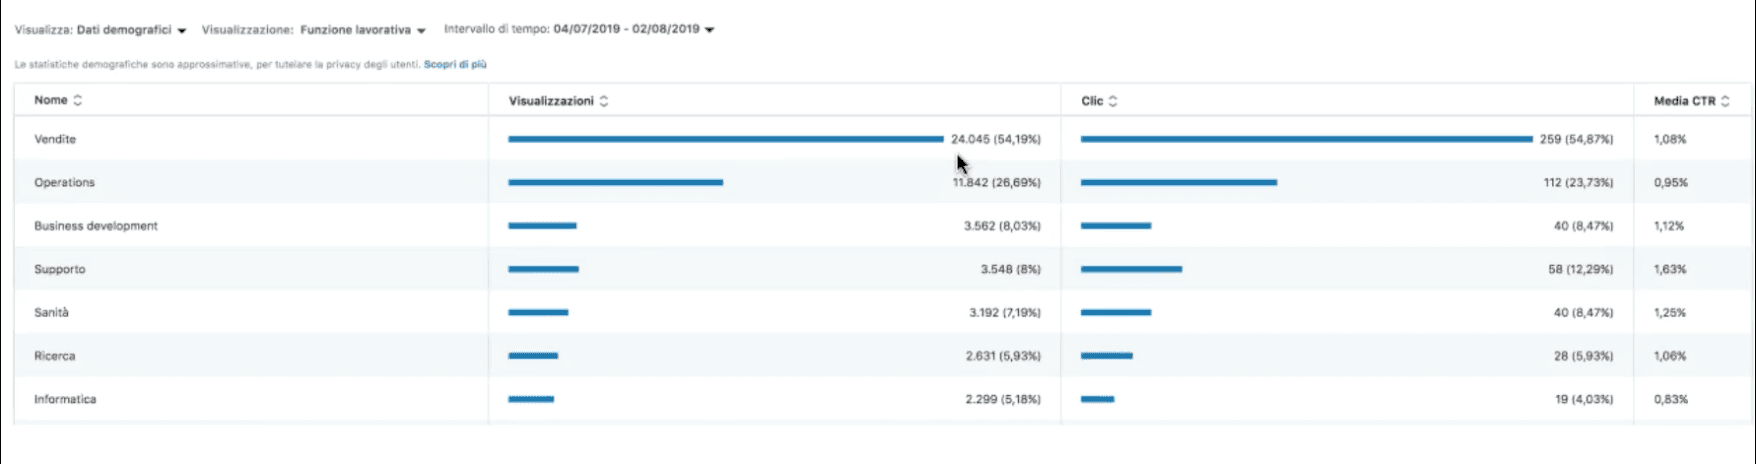Select the Business development row name

[96, 226]
